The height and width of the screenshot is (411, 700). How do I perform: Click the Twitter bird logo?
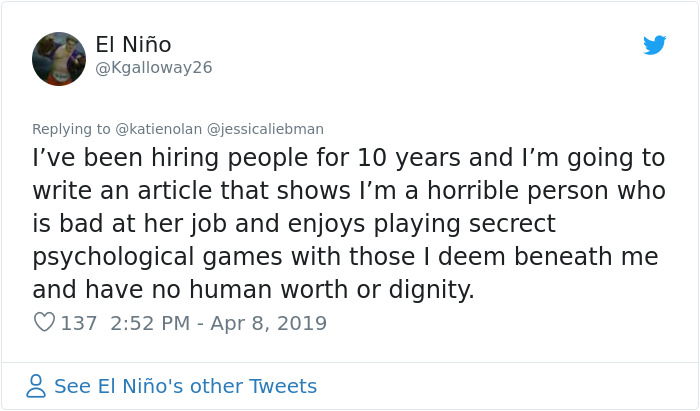pos(654,45)
